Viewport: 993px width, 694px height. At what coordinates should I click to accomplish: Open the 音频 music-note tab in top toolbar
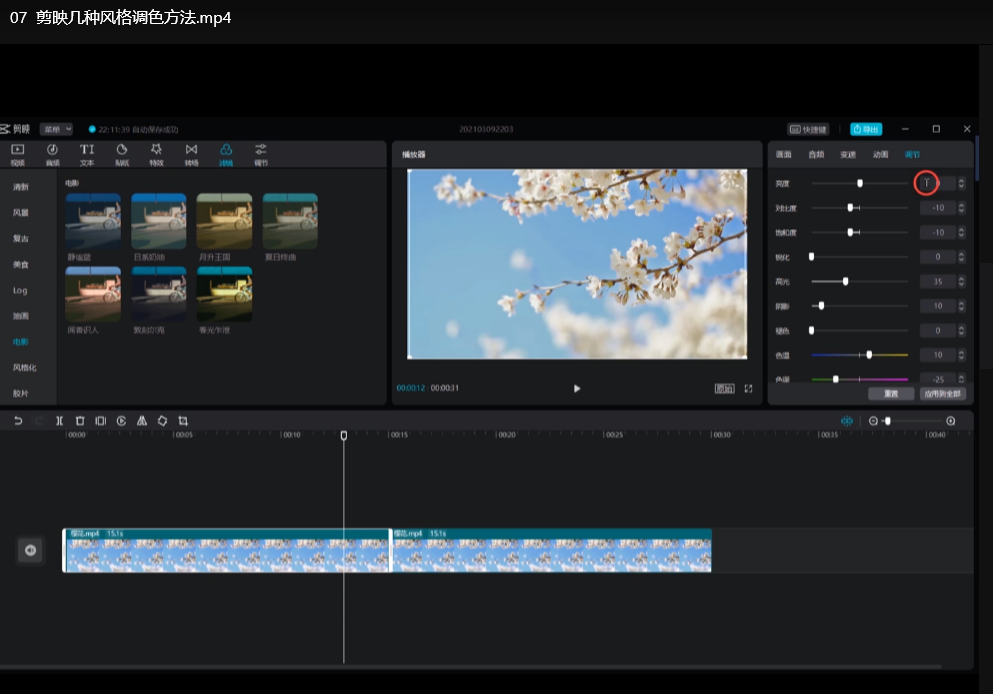tap(53, 155)
